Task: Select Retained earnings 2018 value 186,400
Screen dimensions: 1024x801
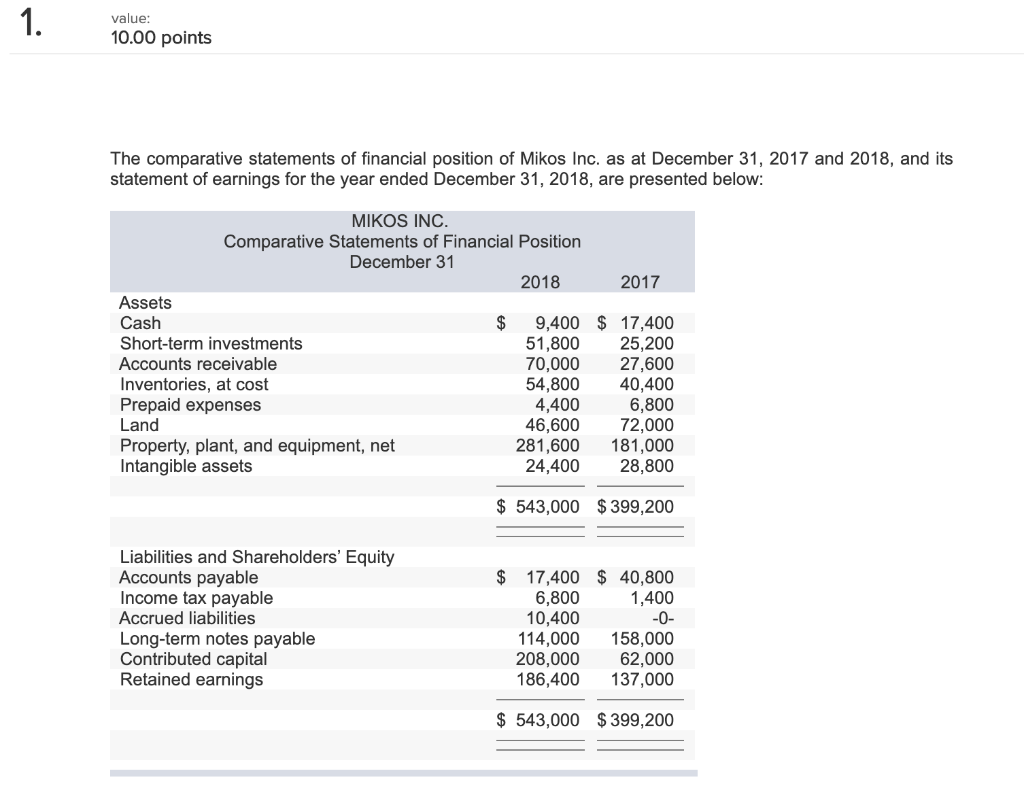Action: [x=548, y=680]
